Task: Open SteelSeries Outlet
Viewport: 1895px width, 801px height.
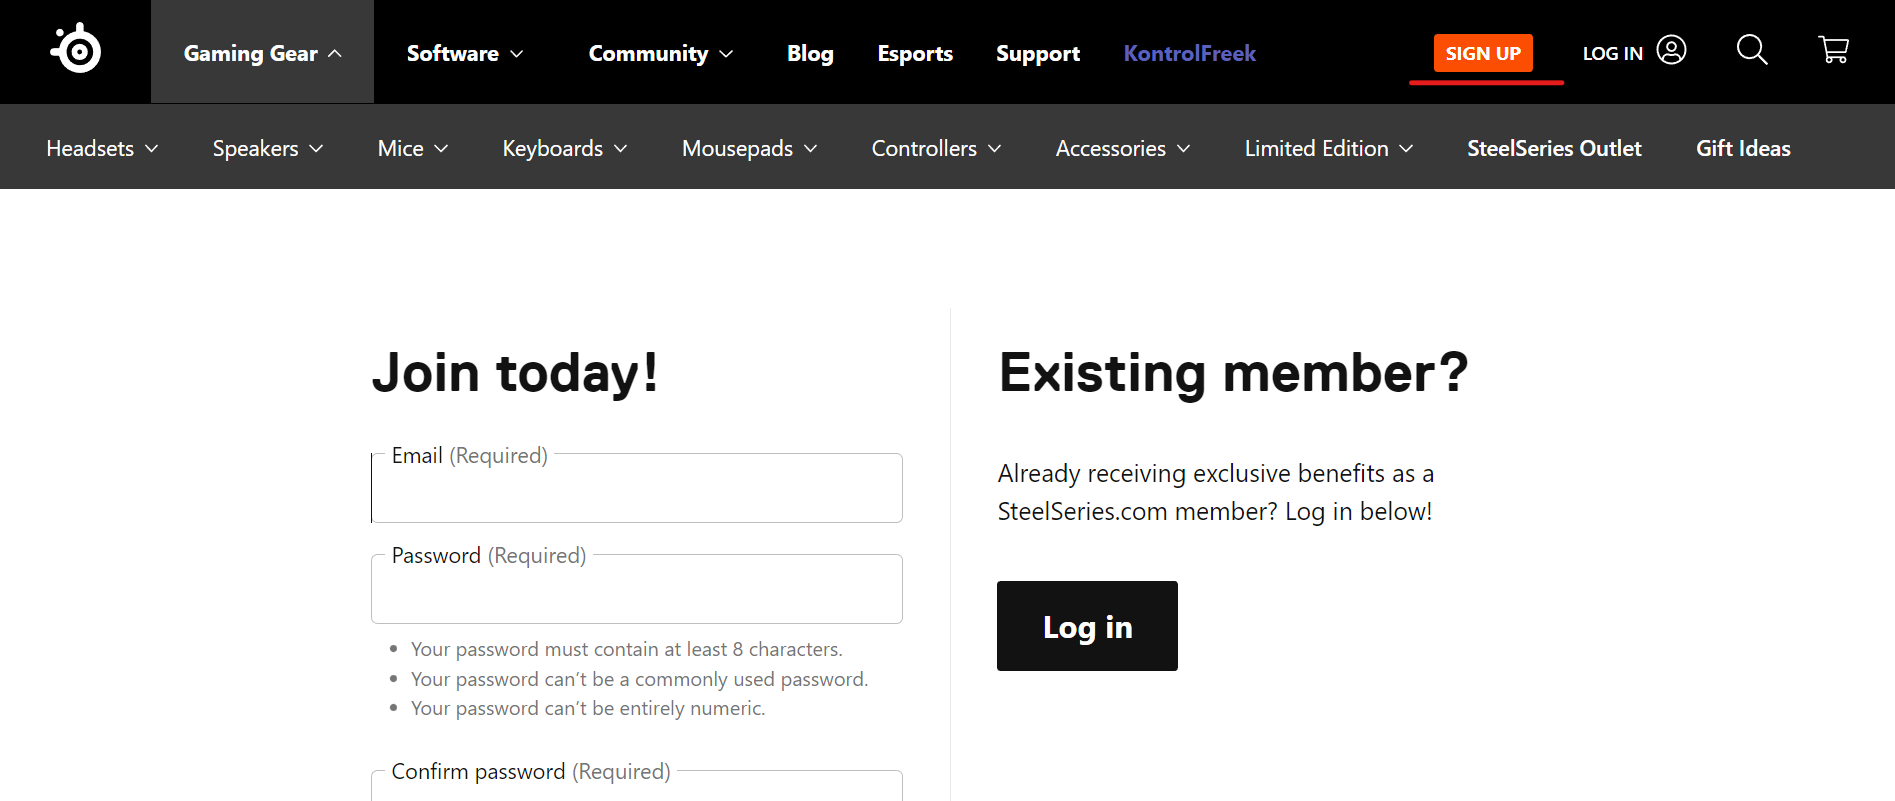Action: [1554, 148]
